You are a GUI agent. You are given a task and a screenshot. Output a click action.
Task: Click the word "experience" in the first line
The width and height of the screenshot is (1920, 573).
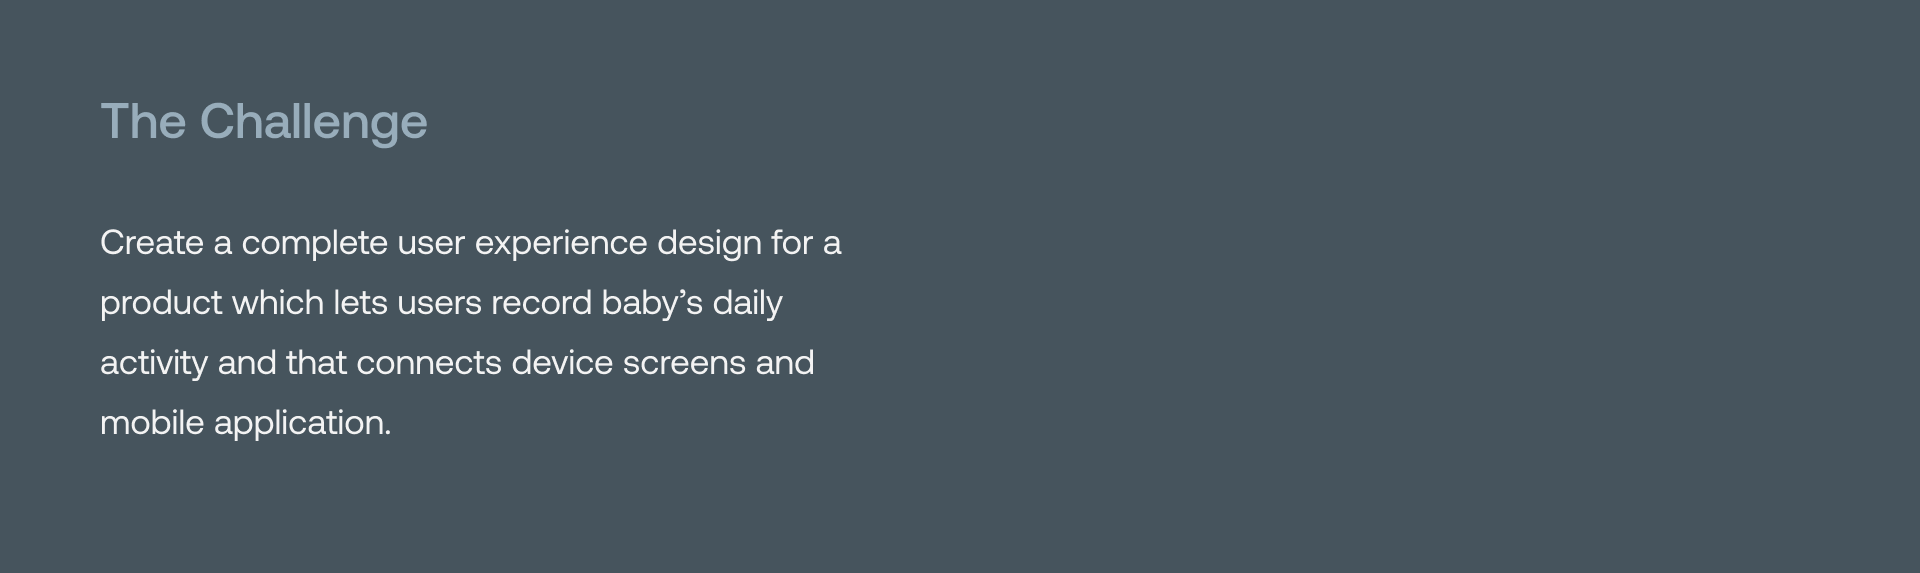pyautogui.click(x=561, y=243)
